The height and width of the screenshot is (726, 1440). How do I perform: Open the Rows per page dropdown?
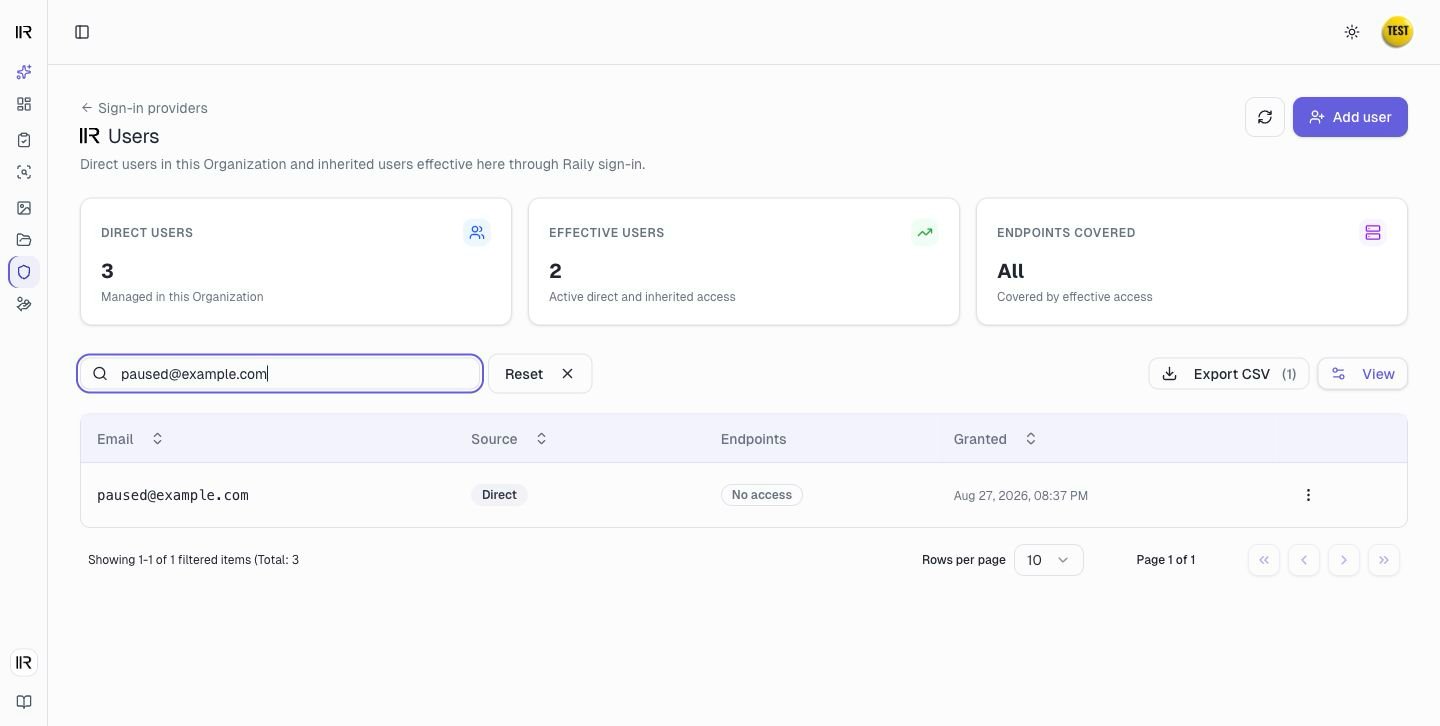click(x=1049, y=560)
